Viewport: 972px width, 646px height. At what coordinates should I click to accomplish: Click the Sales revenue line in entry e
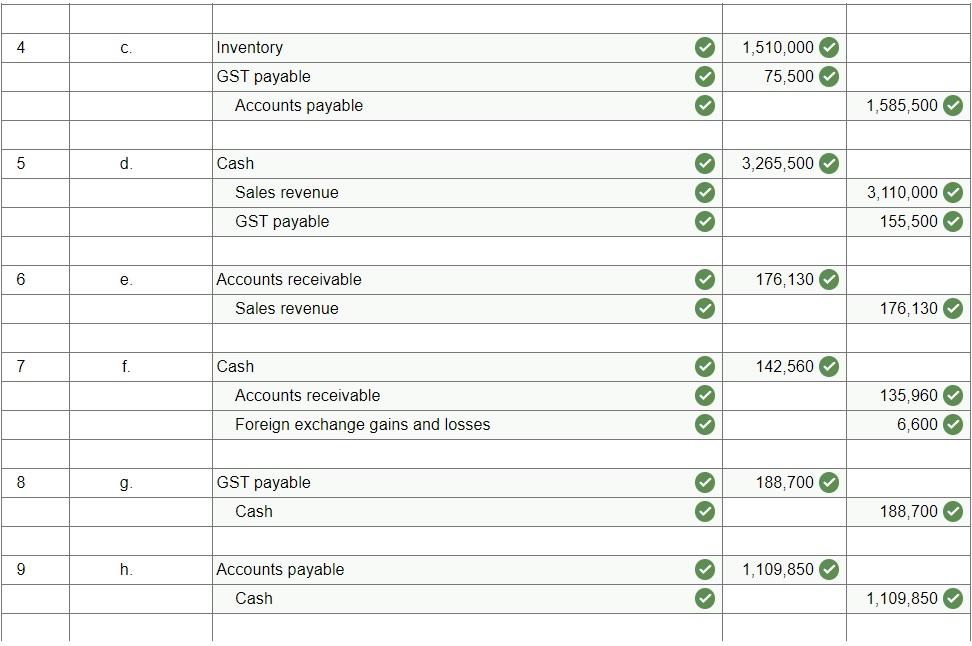coord(286,308)
